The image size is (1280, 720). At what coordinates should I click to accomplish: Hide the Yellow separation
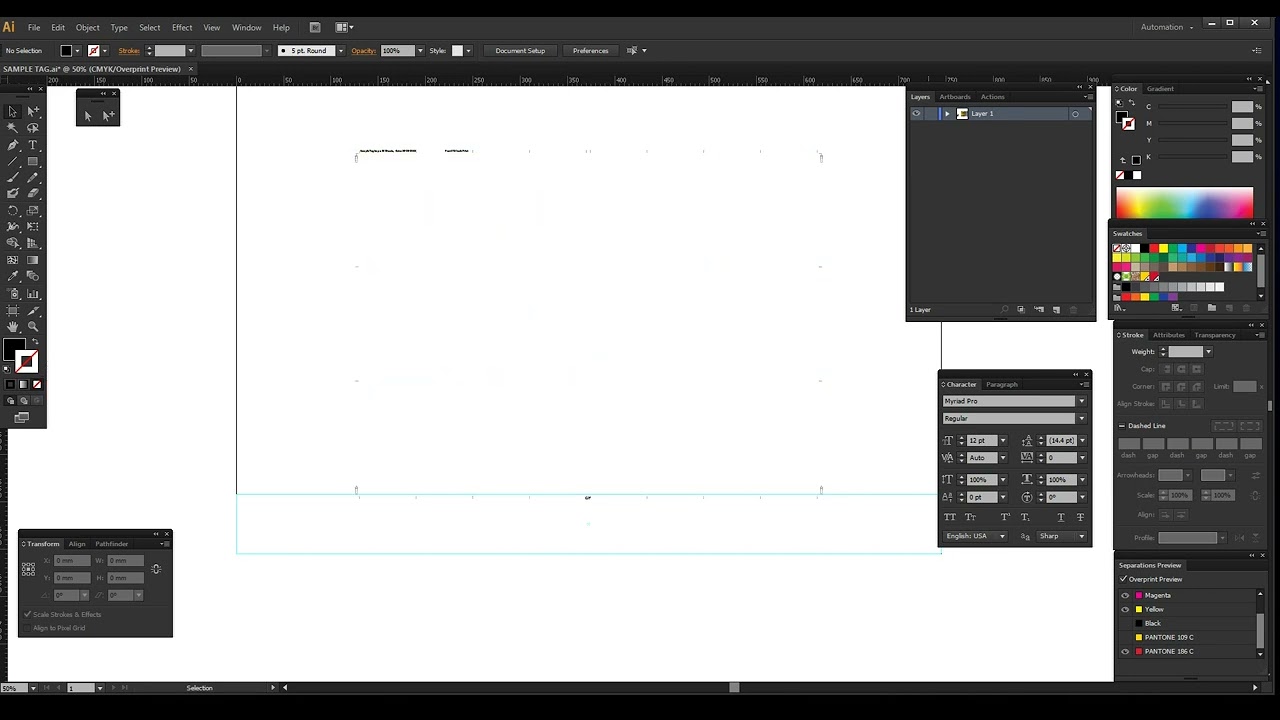pyautogui.click(x=1125, y=609)
